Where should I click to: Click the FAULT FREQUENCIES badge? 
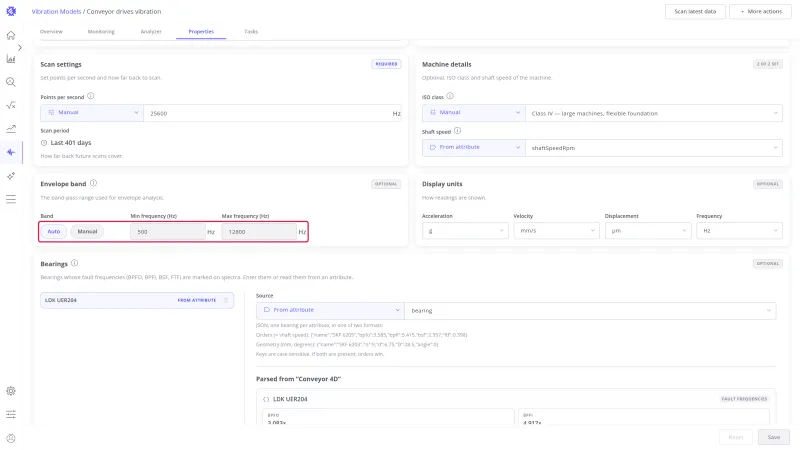click(x=744, y=399)
